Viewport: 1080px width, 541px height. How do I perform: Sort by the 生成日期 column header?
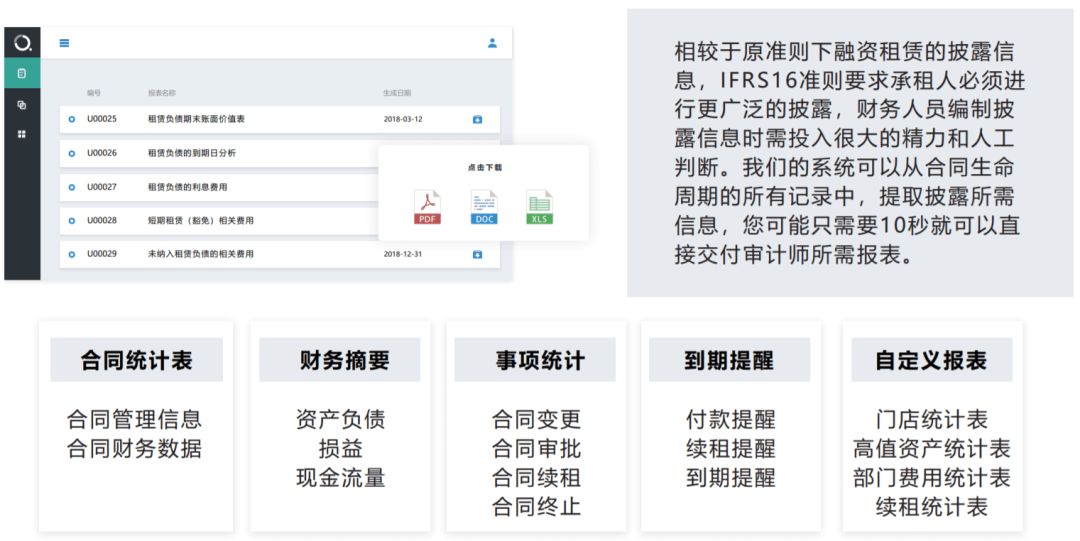click(396, 93)
